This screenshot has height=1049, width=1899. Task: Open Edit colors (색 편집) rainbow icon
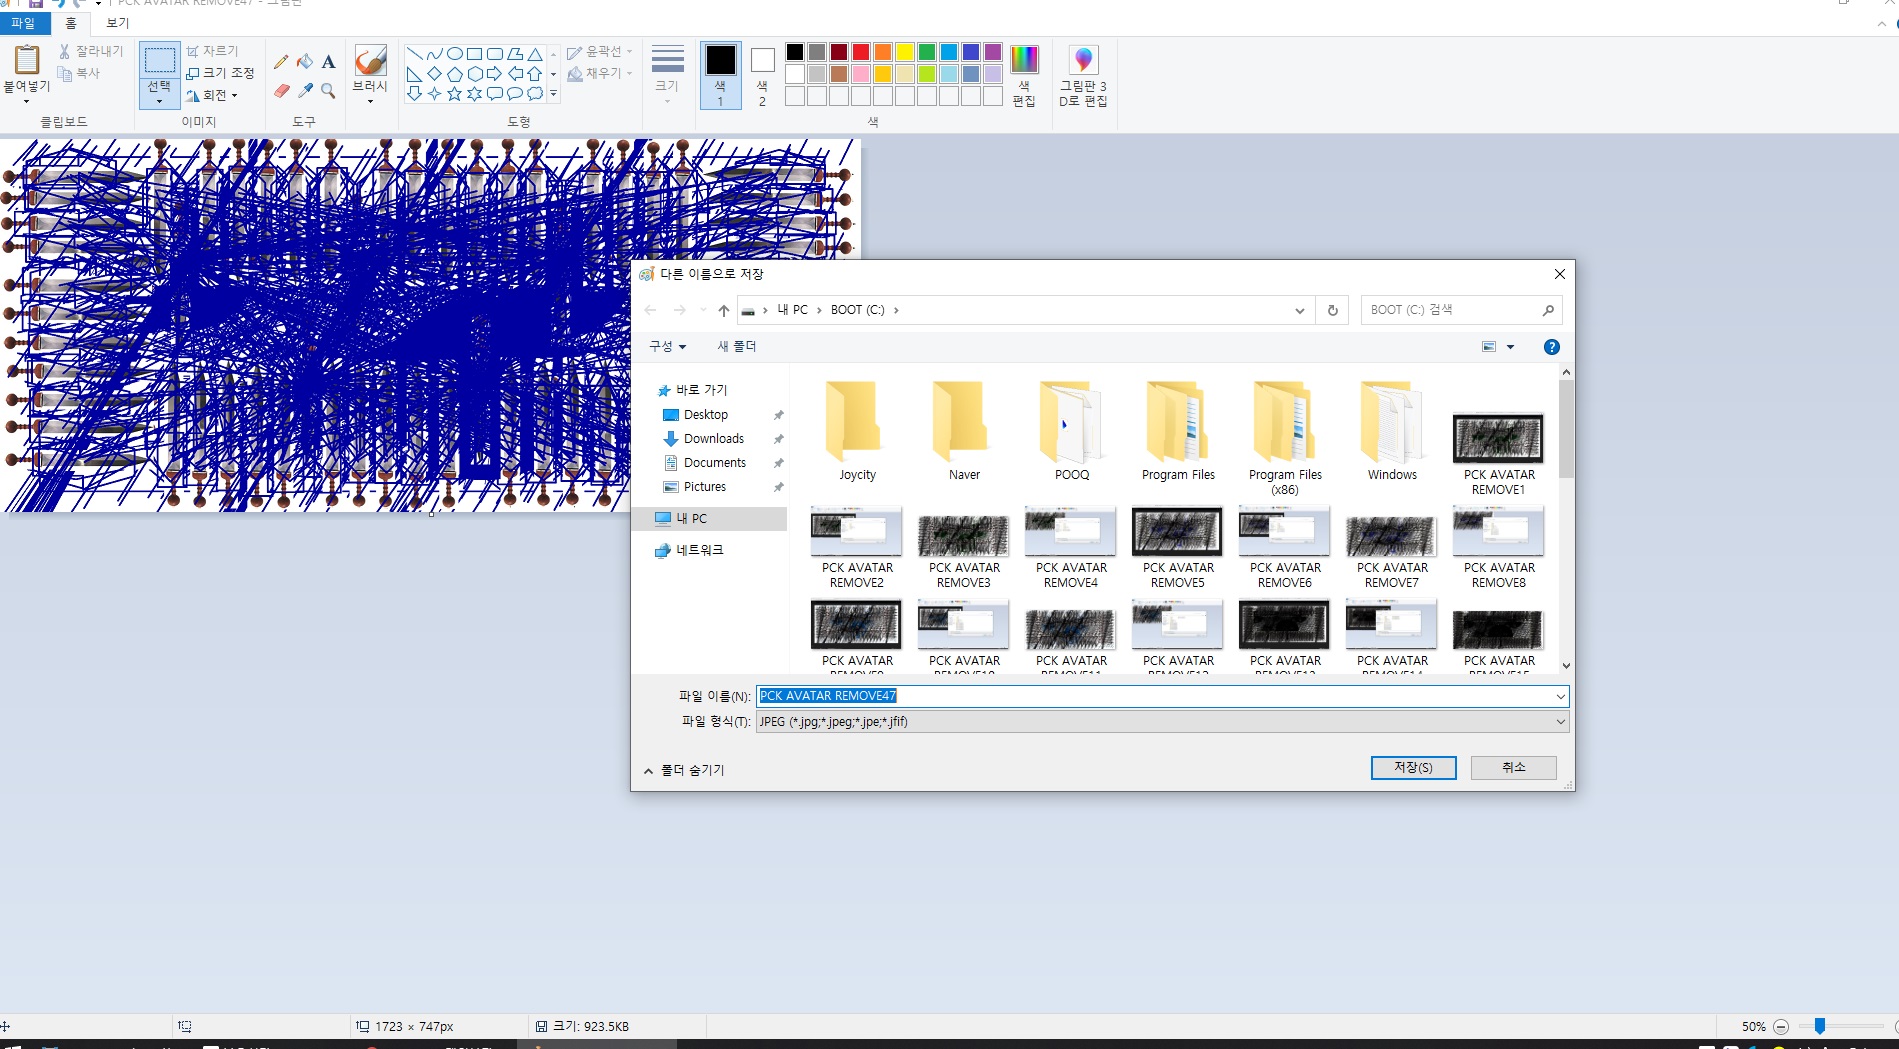(1024, 75)
